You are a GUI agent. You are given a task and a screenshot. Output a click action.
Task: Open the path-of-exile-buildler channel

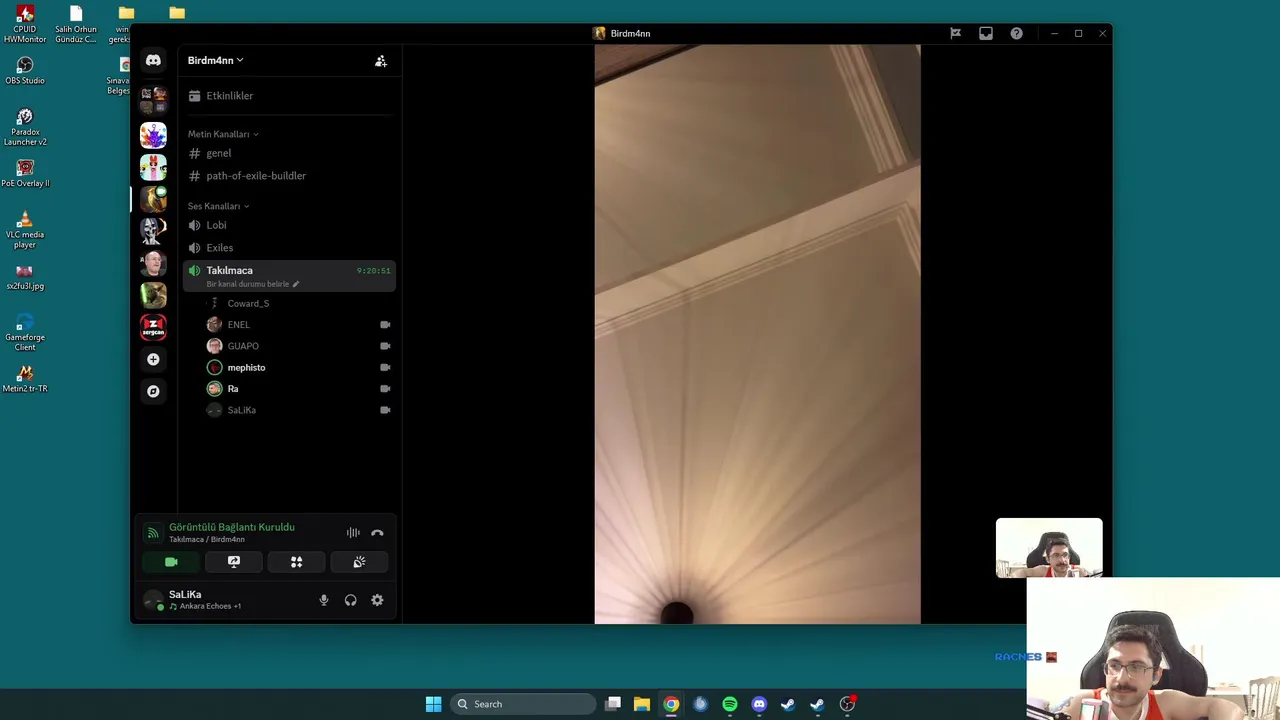pos(289,176)
